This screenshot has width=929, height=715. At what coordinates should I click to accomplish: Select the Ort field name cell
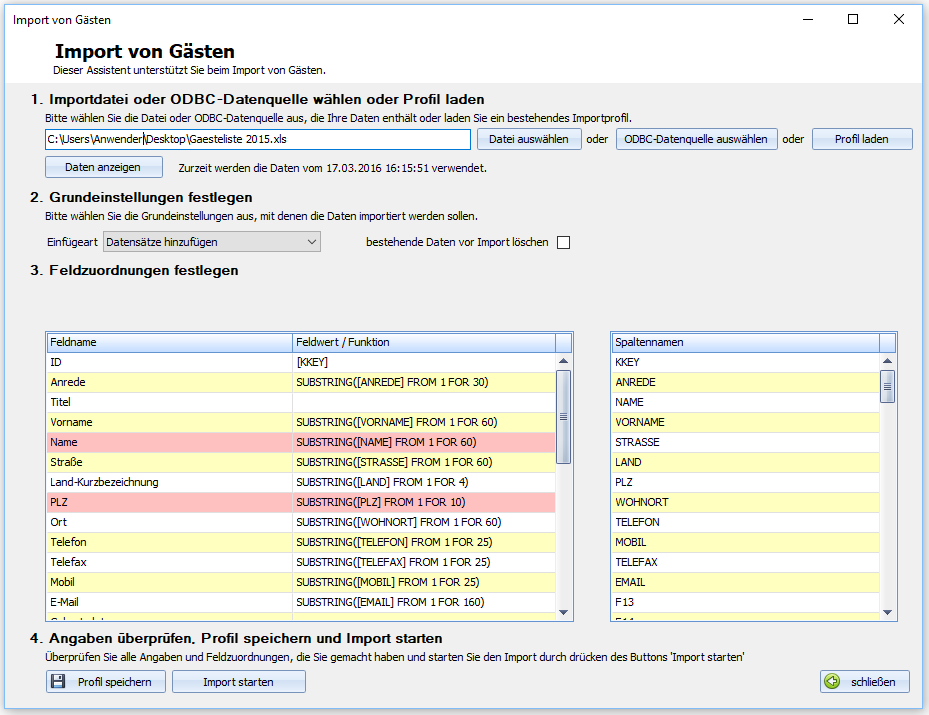tap(169, 522)
